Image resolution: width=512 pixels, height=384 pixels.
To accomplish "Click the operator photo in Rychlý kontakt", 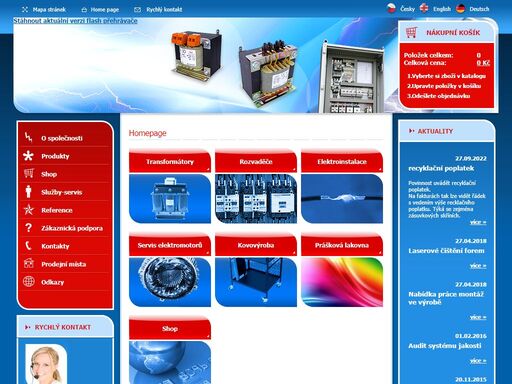I will (x=46, y=364).
